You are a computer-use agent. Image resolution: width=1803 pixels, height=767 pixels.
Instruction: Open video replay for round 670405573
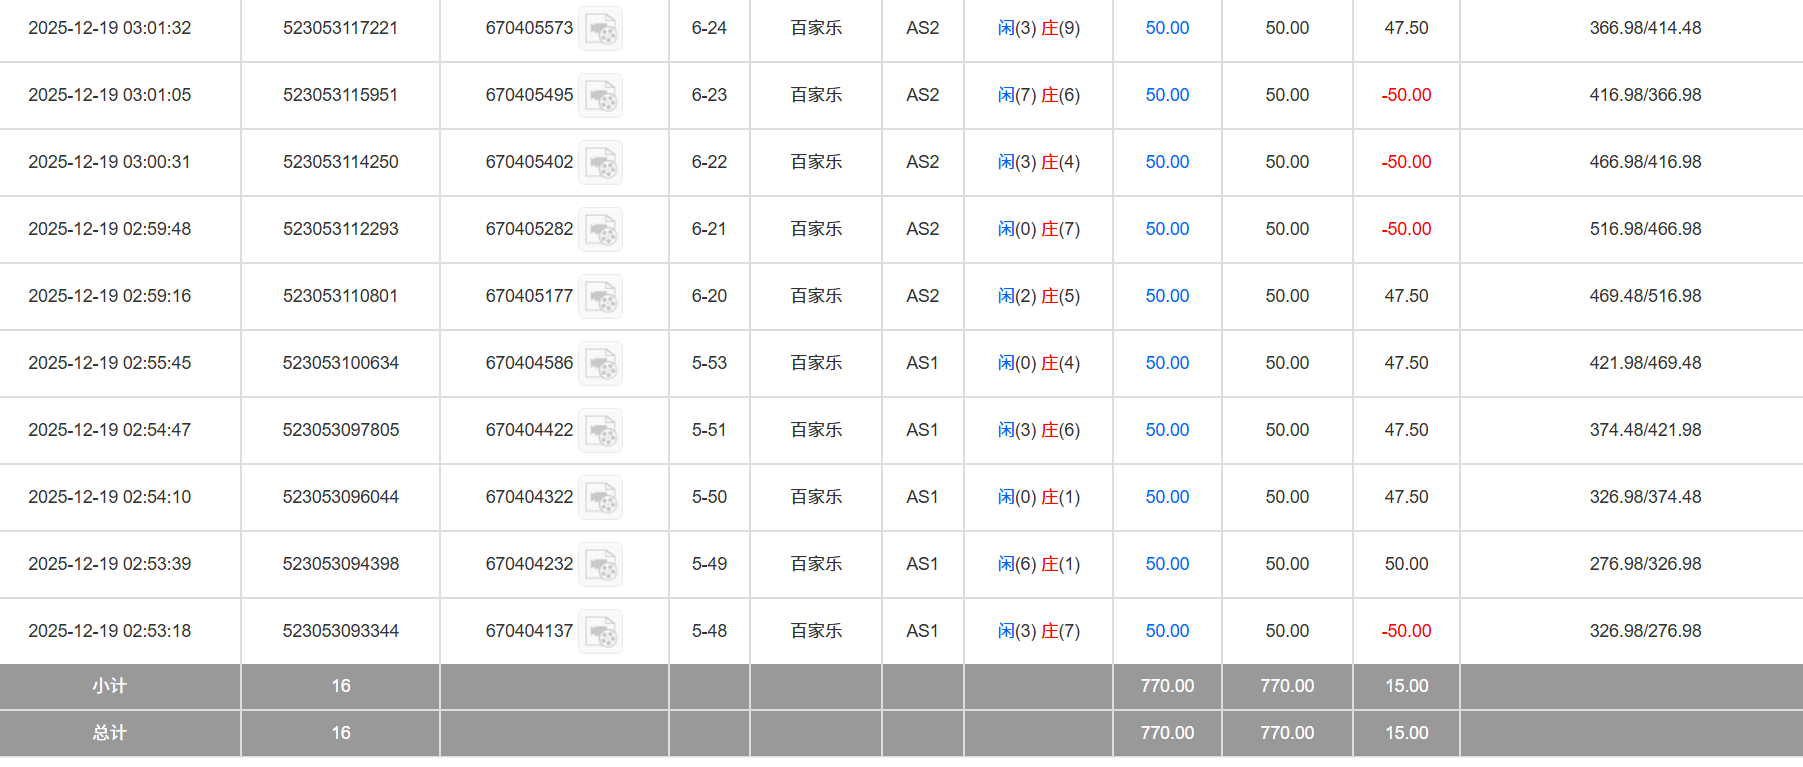click(x=601, y=29)
